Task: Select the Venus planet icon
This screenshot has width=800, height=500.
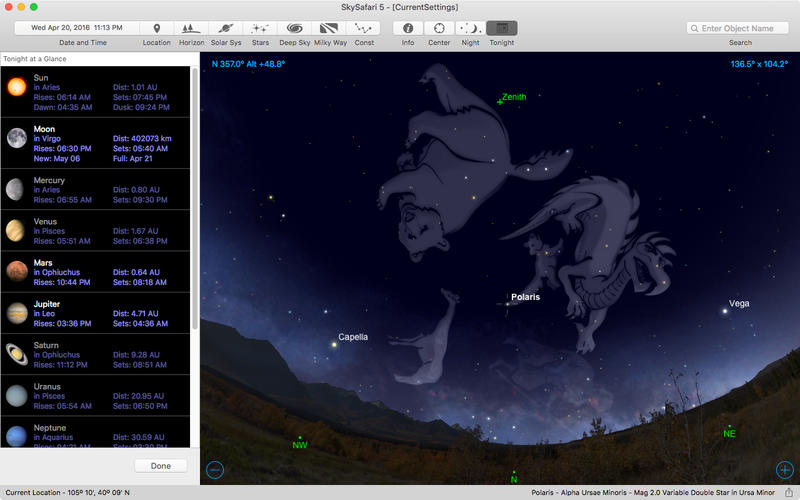Action: (15, 231)
